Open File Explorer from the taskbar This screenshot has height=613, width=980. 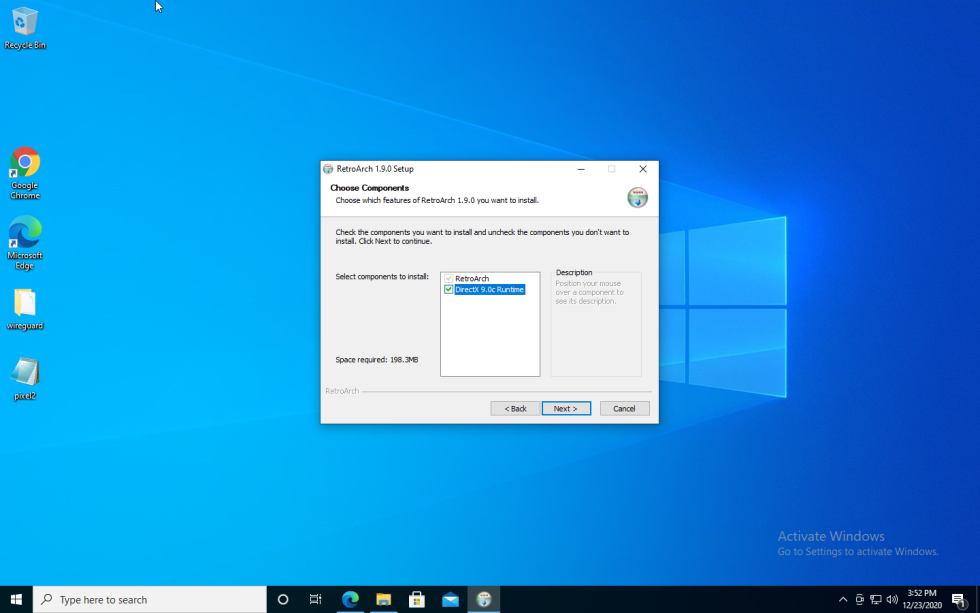[x=383, y=599]
